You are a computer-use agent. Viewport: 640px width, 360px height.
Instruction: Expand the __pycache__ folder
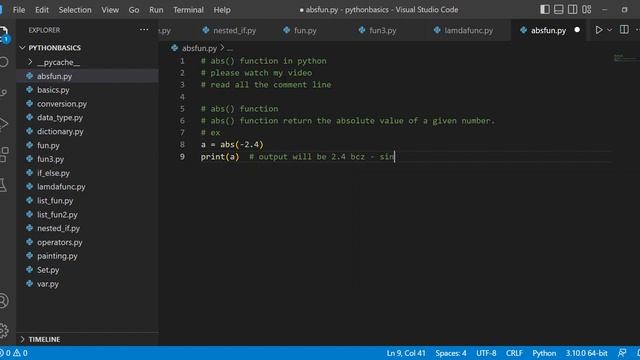click(x=58, y=62)
